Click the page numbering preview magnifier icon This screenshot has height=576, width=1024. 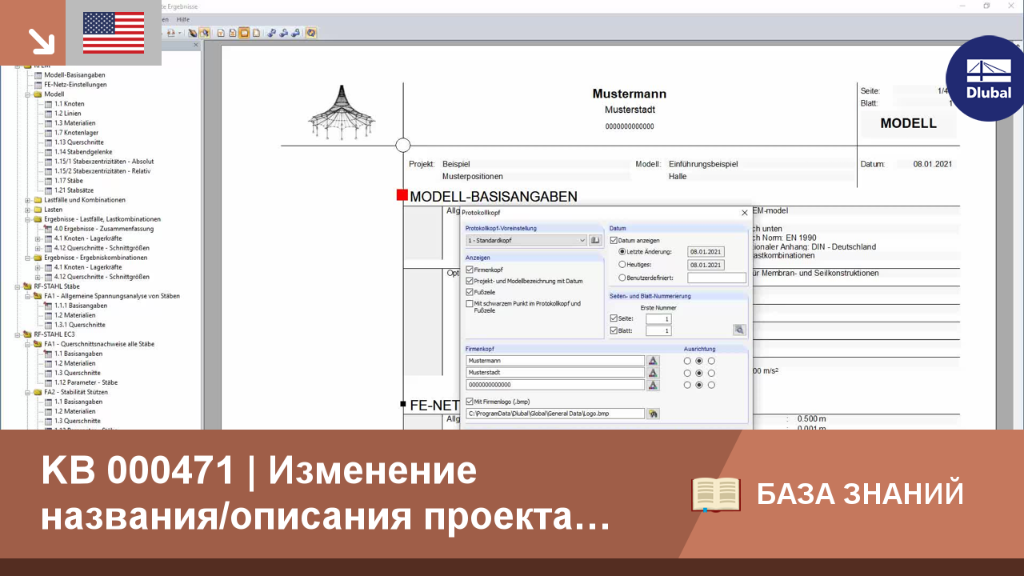[739, 330]
